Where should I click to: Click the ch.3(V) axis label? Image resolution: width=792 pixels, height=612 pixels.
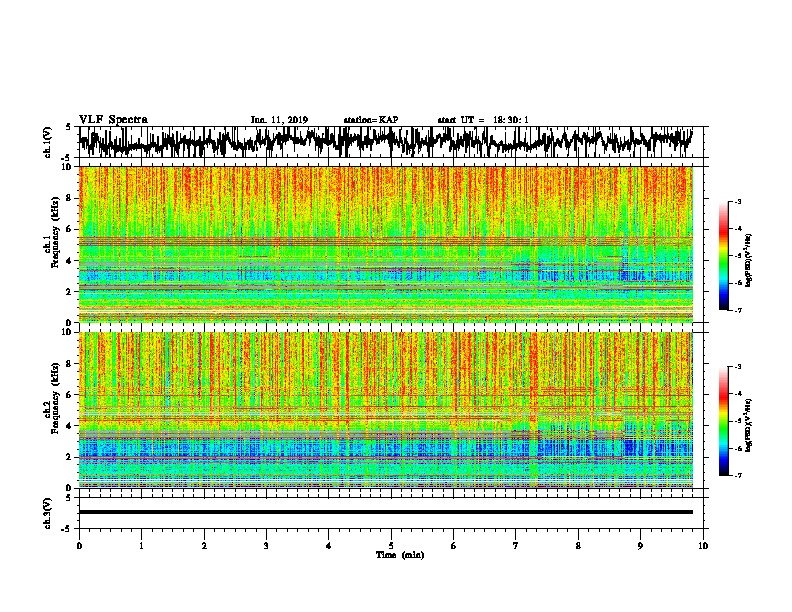point(47,514)
